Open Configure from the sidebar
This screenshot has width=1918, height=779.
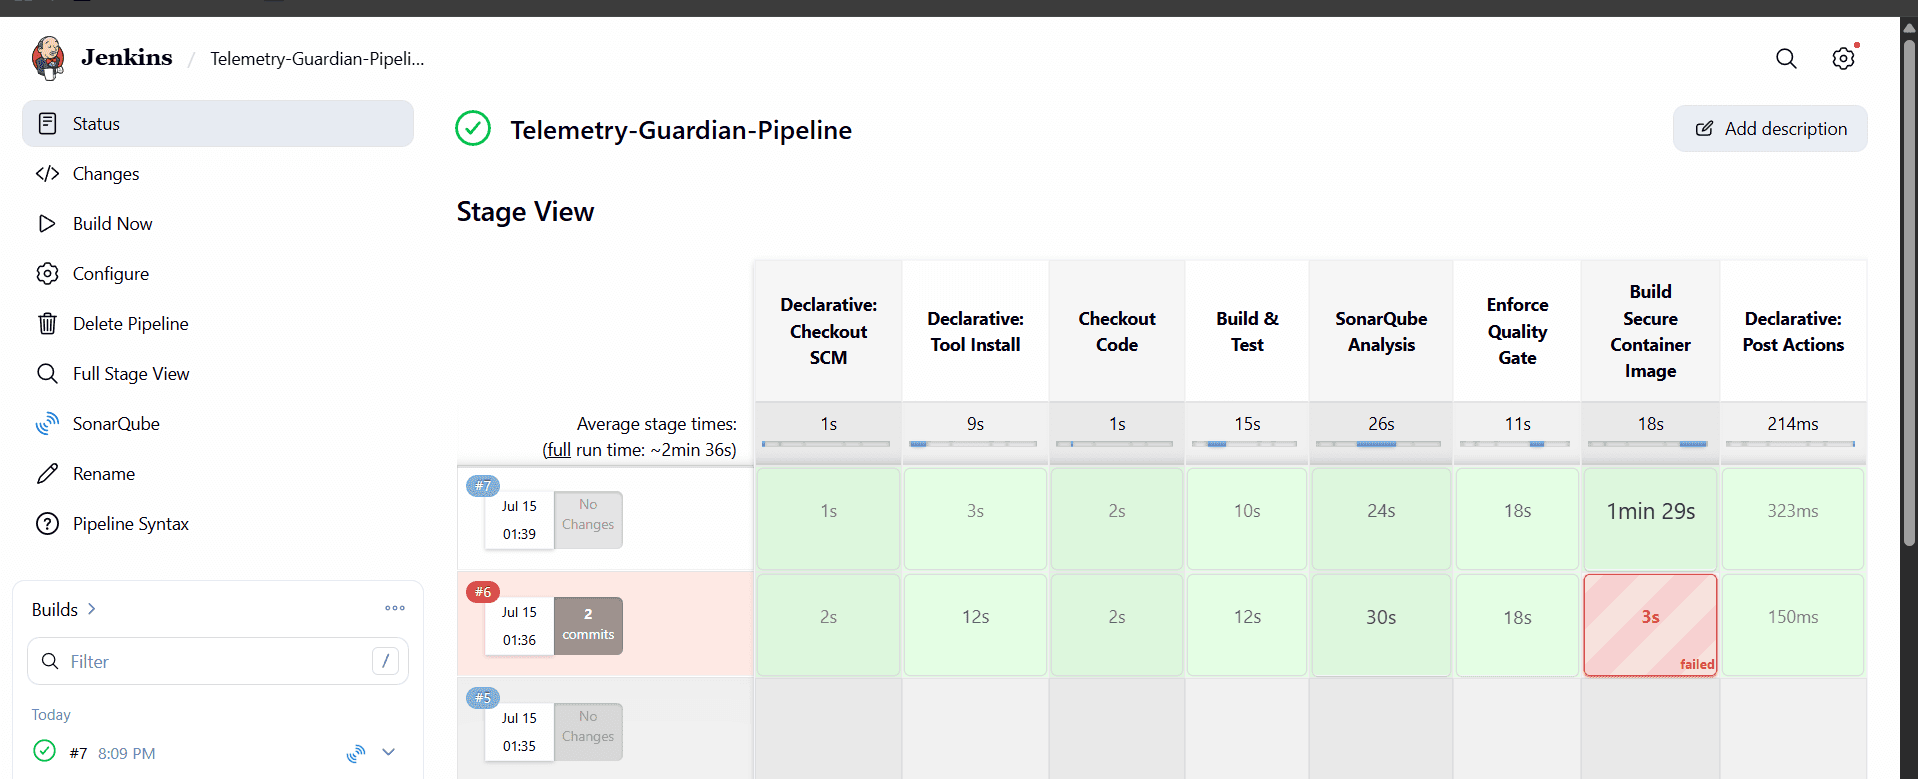click(218, 274)
